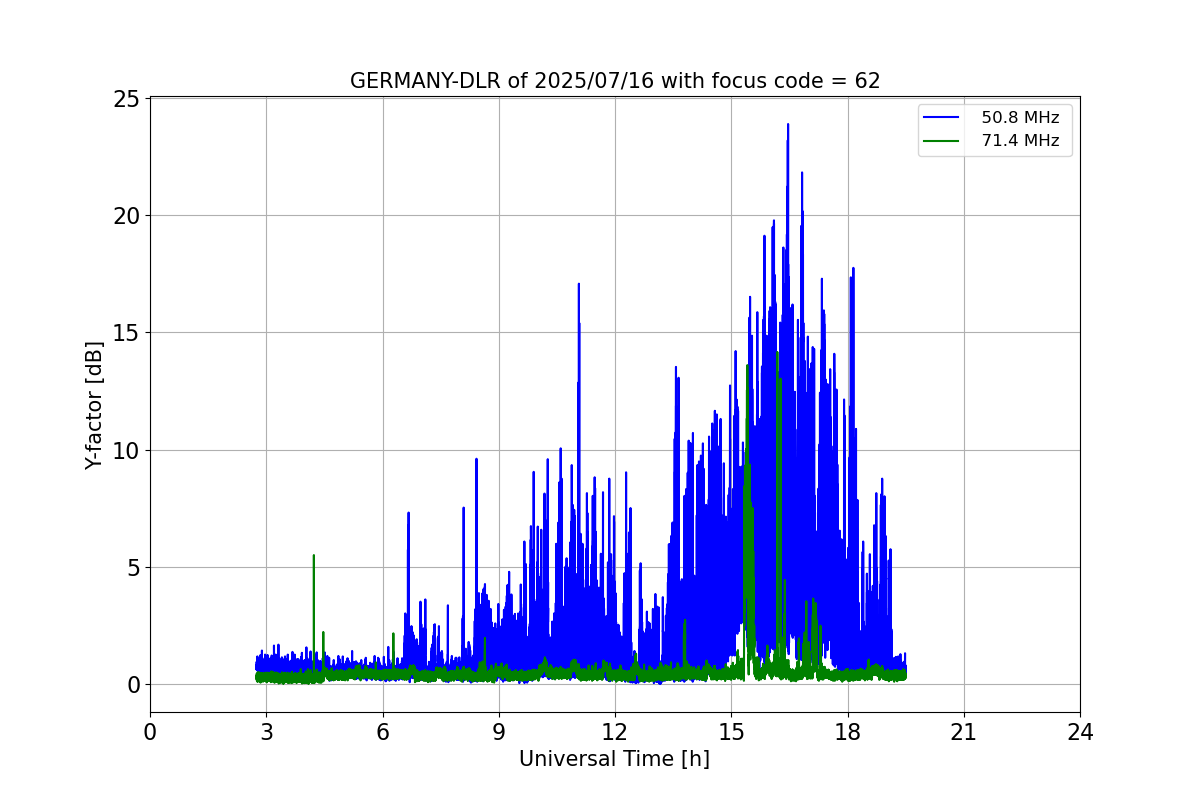Viewport: 1200px width, 800px height.
Task: Click the green line legend swatch
Action: pos(942,141)
